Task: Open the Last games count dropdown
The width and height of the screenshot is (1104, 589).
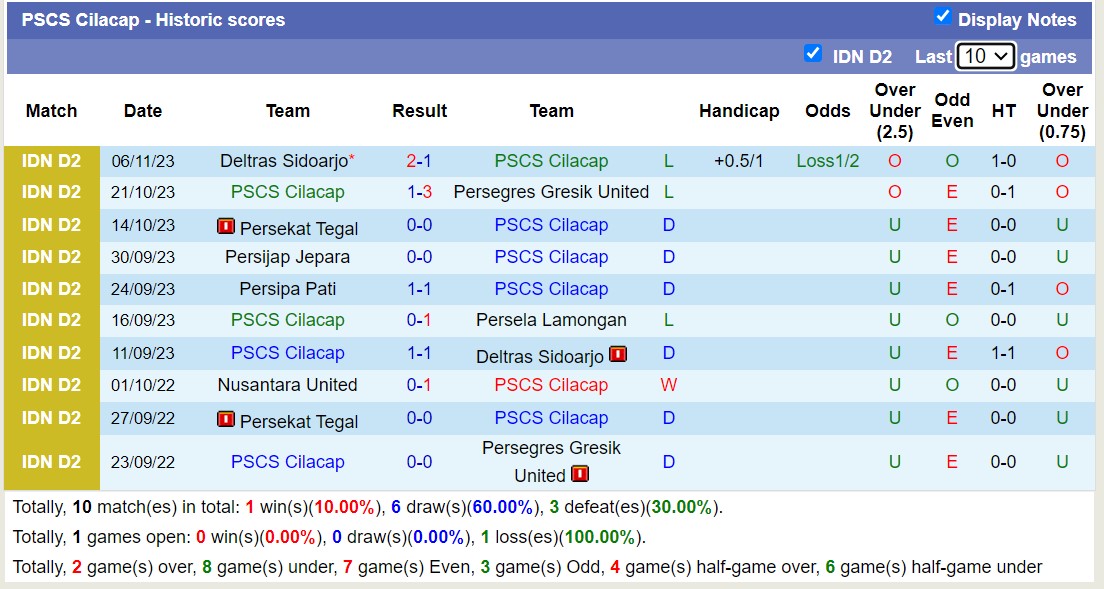Action: pyautogui.click(x=985, y=56)
